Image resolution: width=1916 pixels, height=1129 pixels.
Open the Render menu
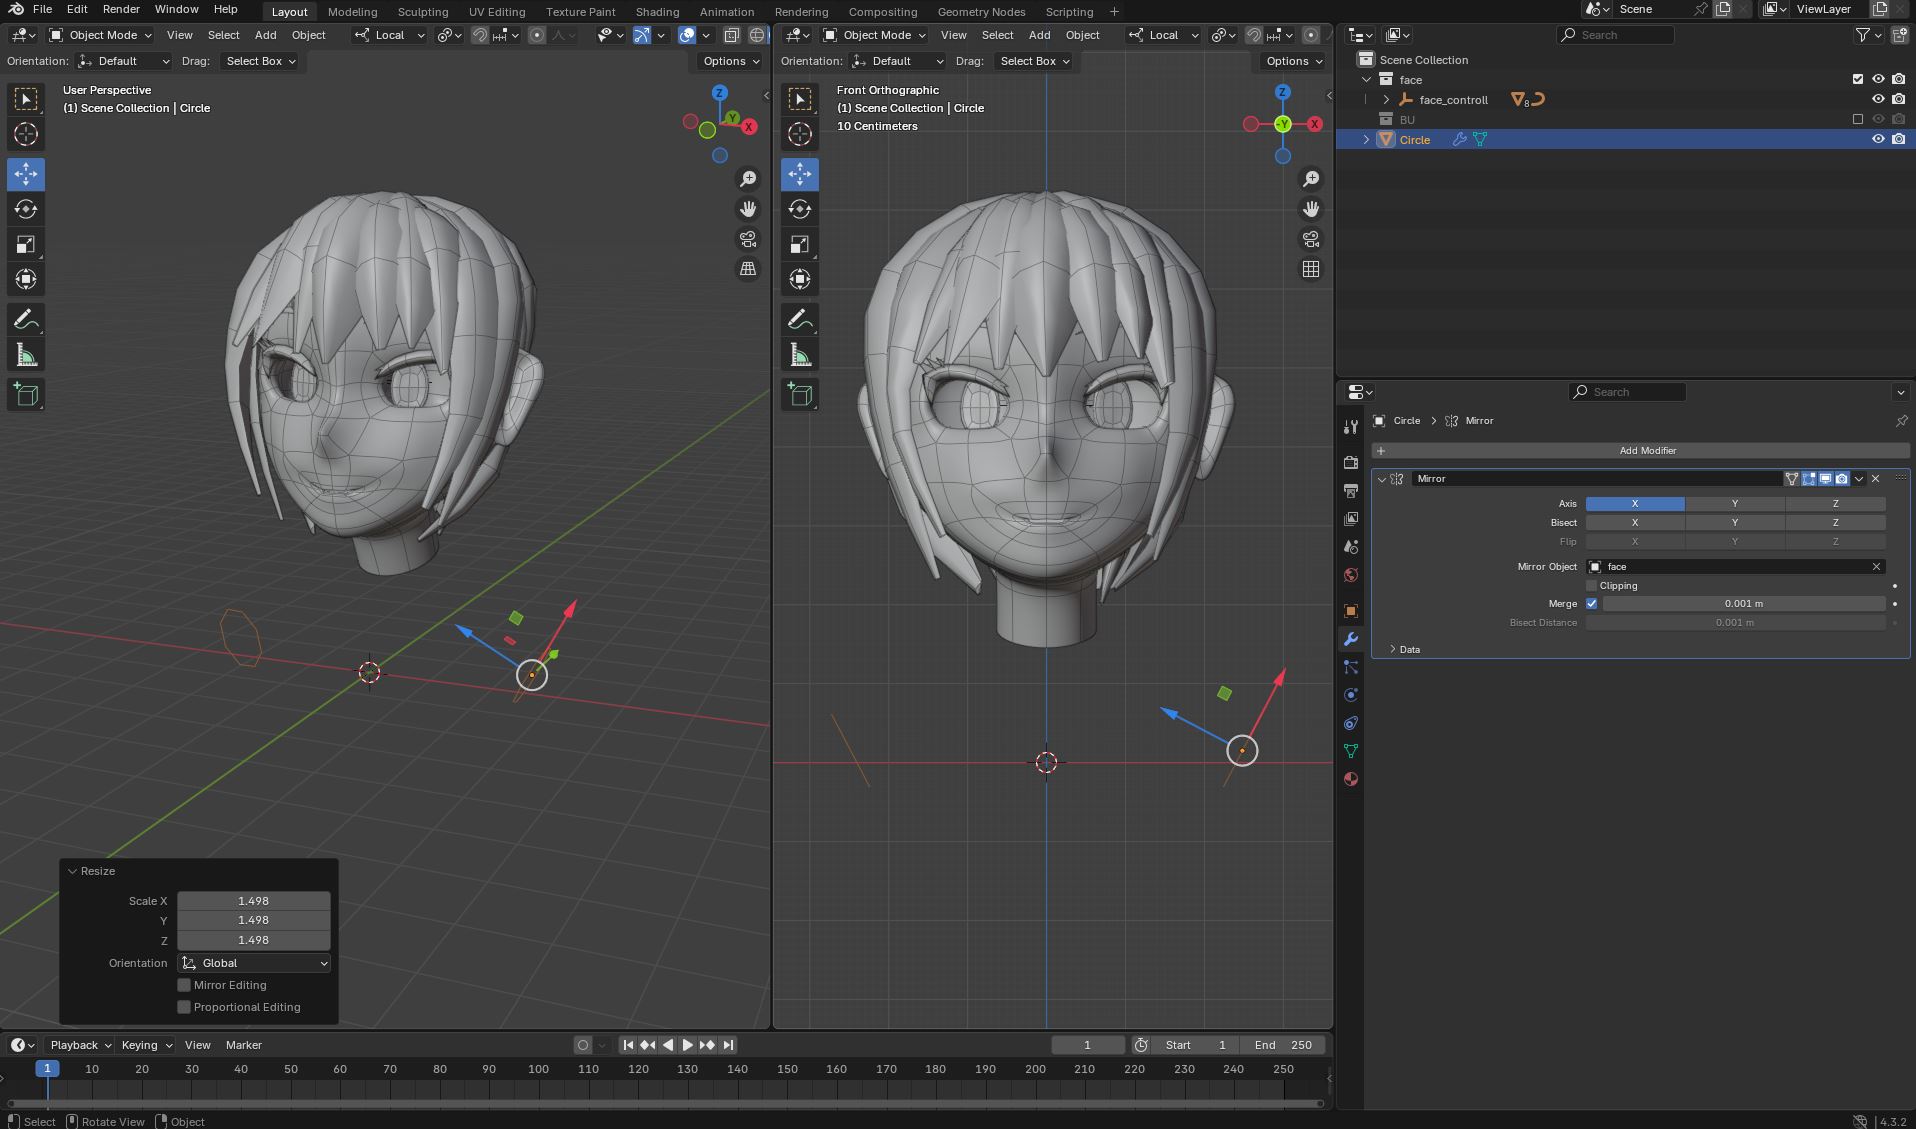point(121,9)
